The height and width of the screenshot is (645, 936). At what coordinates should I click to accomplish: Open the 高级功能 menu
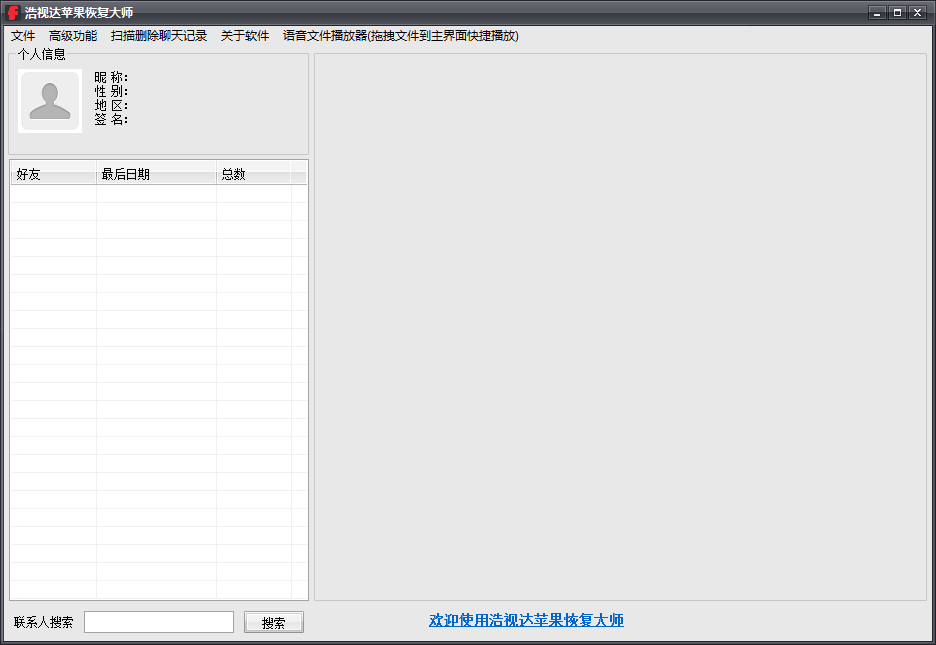coord(73,36)
